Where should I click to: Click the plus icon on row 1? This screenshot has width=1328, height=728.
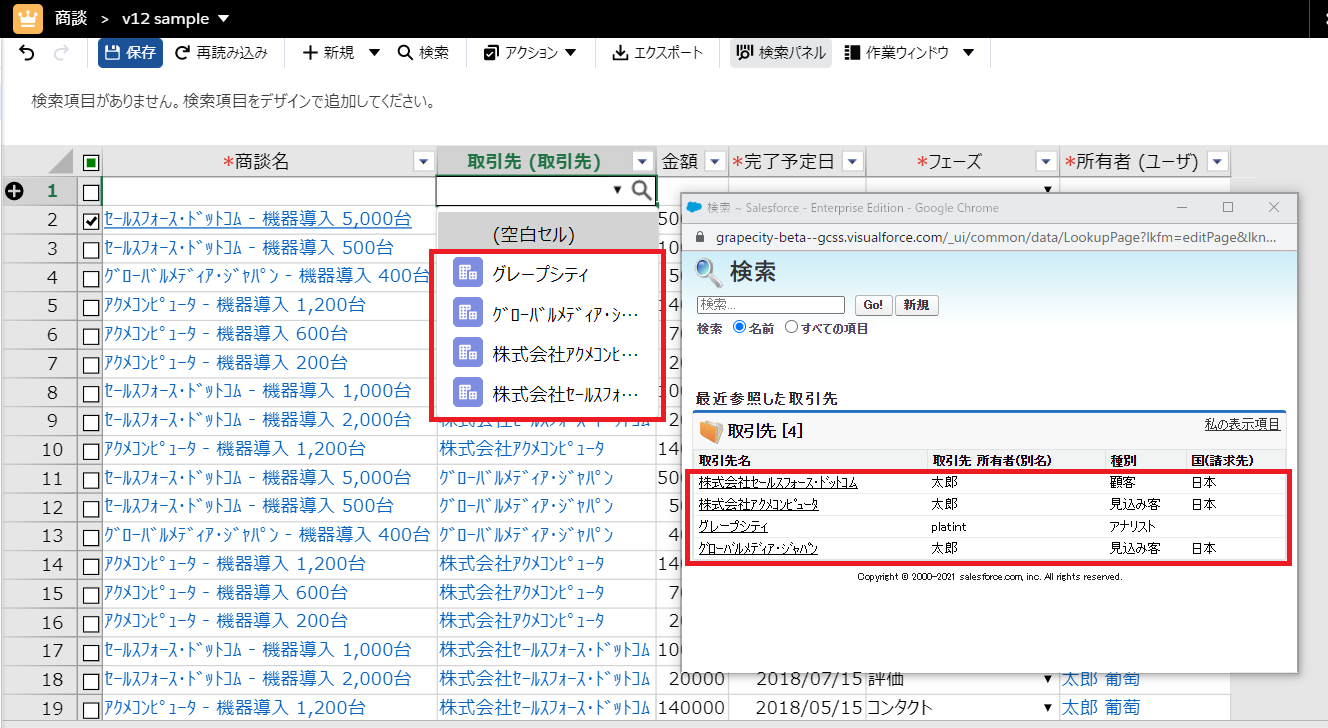[x=14, y=191]
